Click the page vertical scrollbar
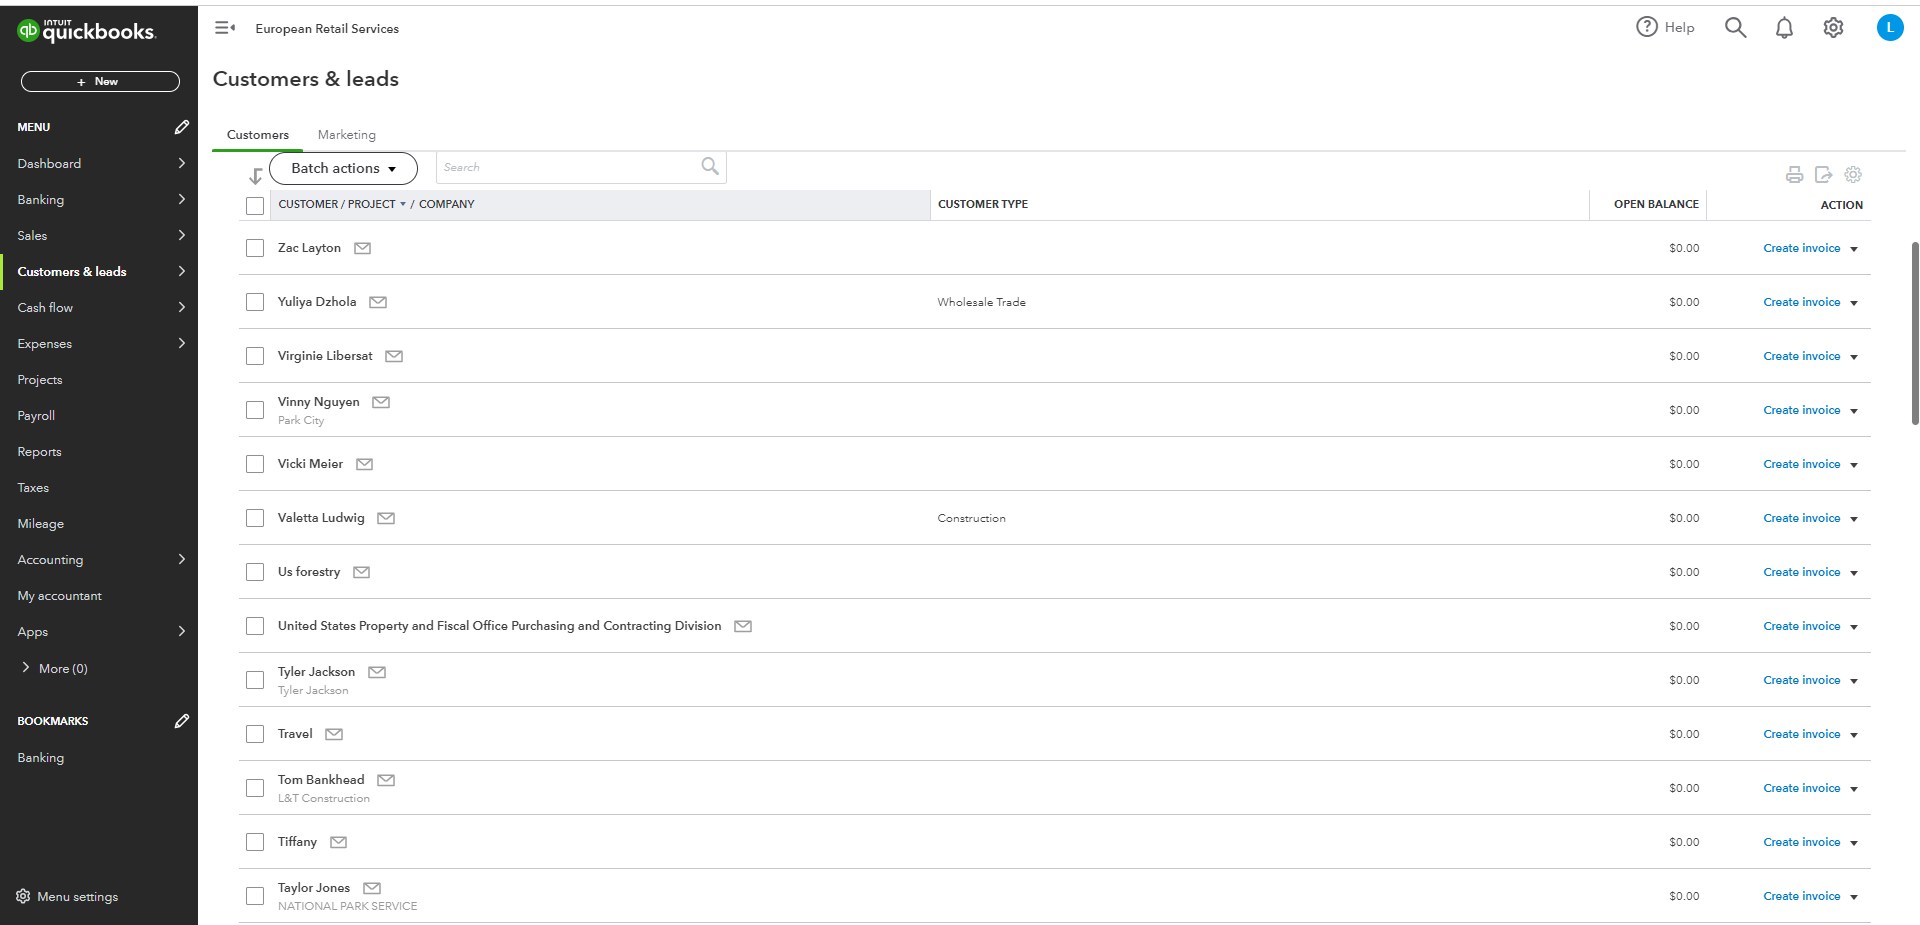This screenshot has width=1920, height=925. (1915, 333)
